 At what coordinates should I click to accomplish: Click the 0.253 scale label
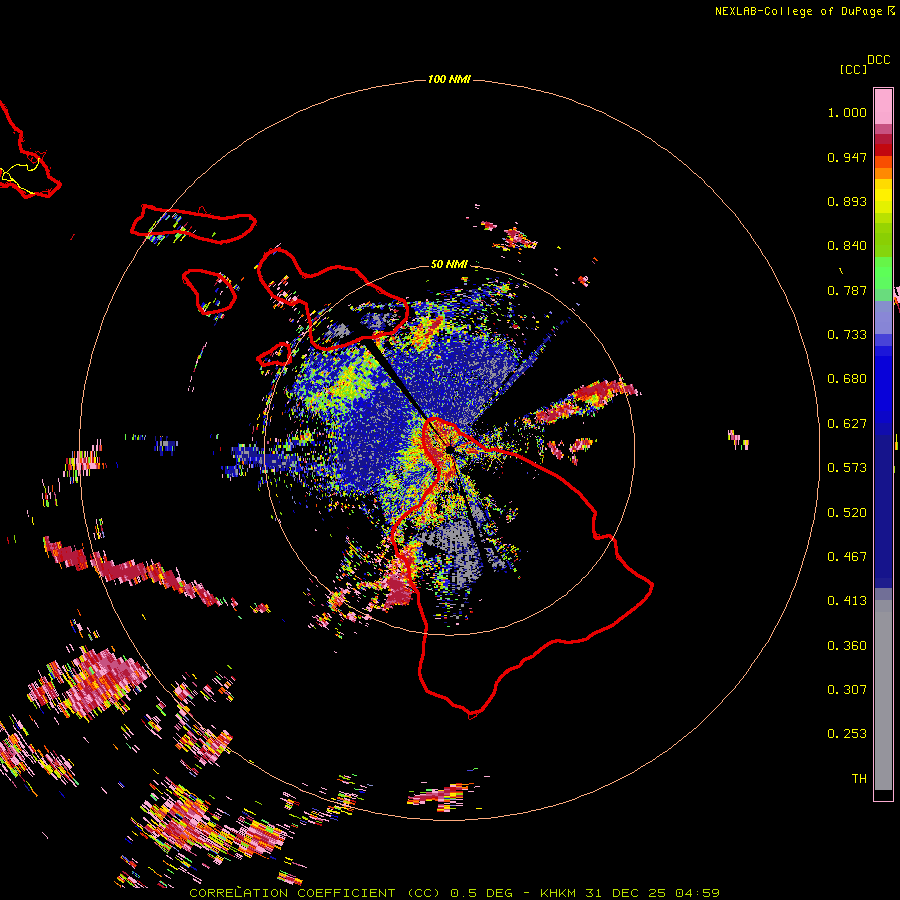click(847, 734)
